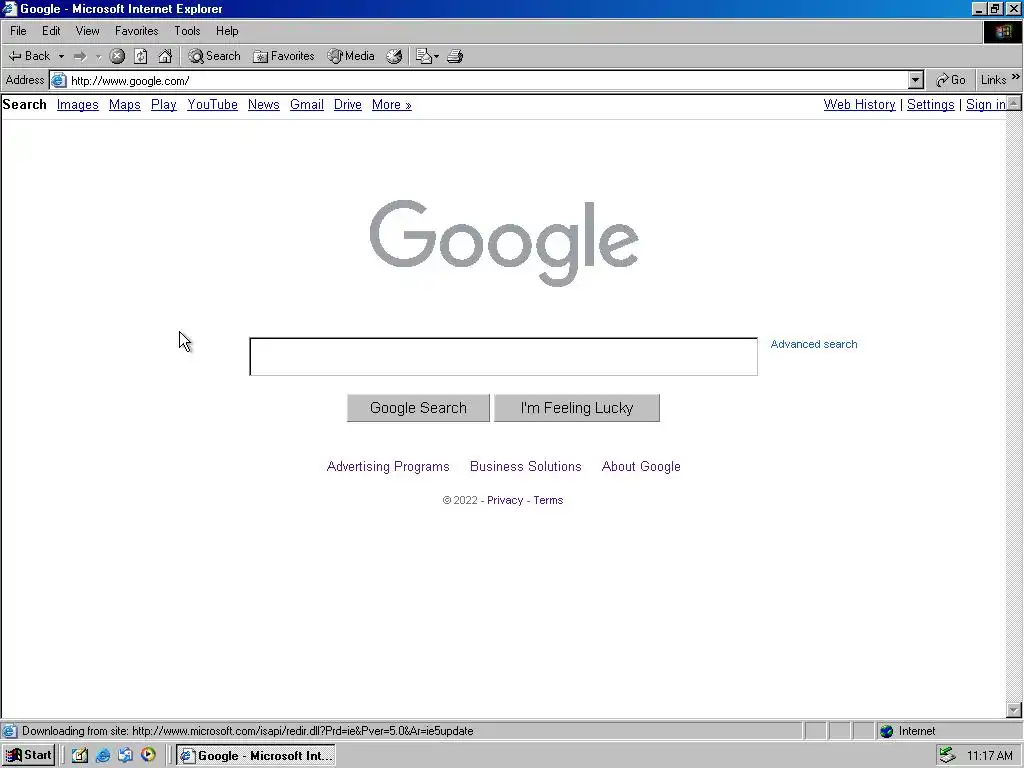Click the Show Desktop quick launch icon

(x=80, y=755)
